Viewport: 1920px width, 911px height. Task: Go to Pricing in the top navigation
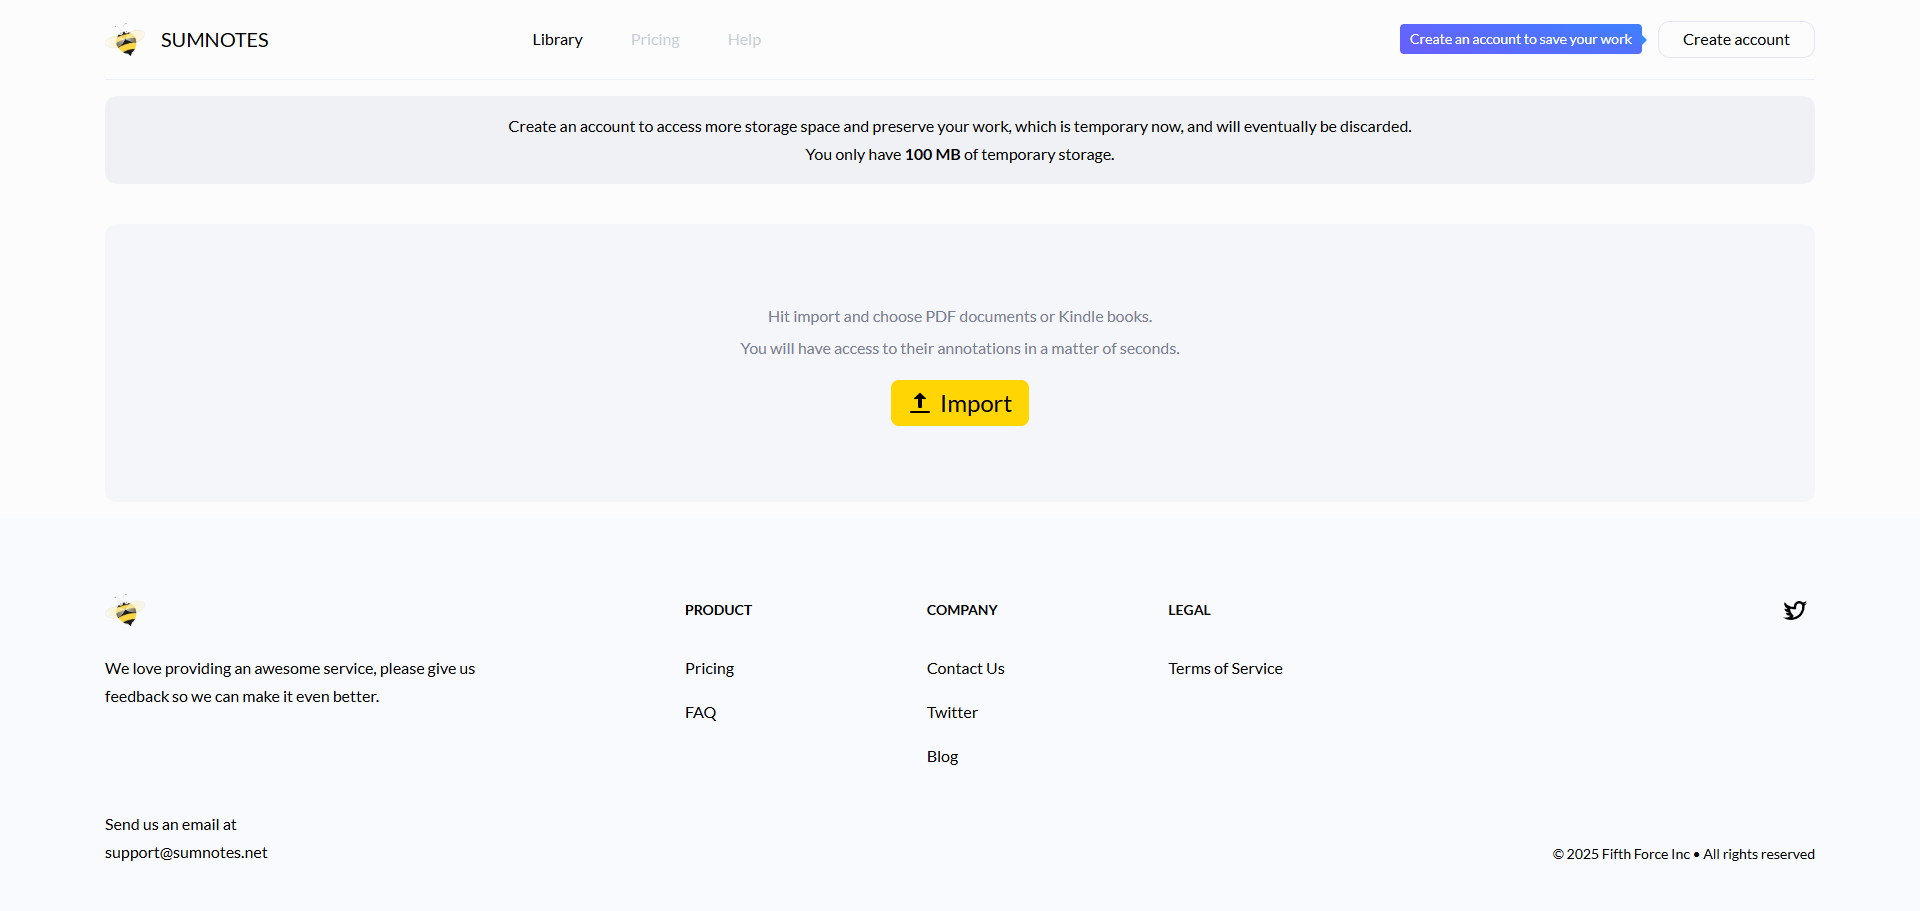[655, 40]
